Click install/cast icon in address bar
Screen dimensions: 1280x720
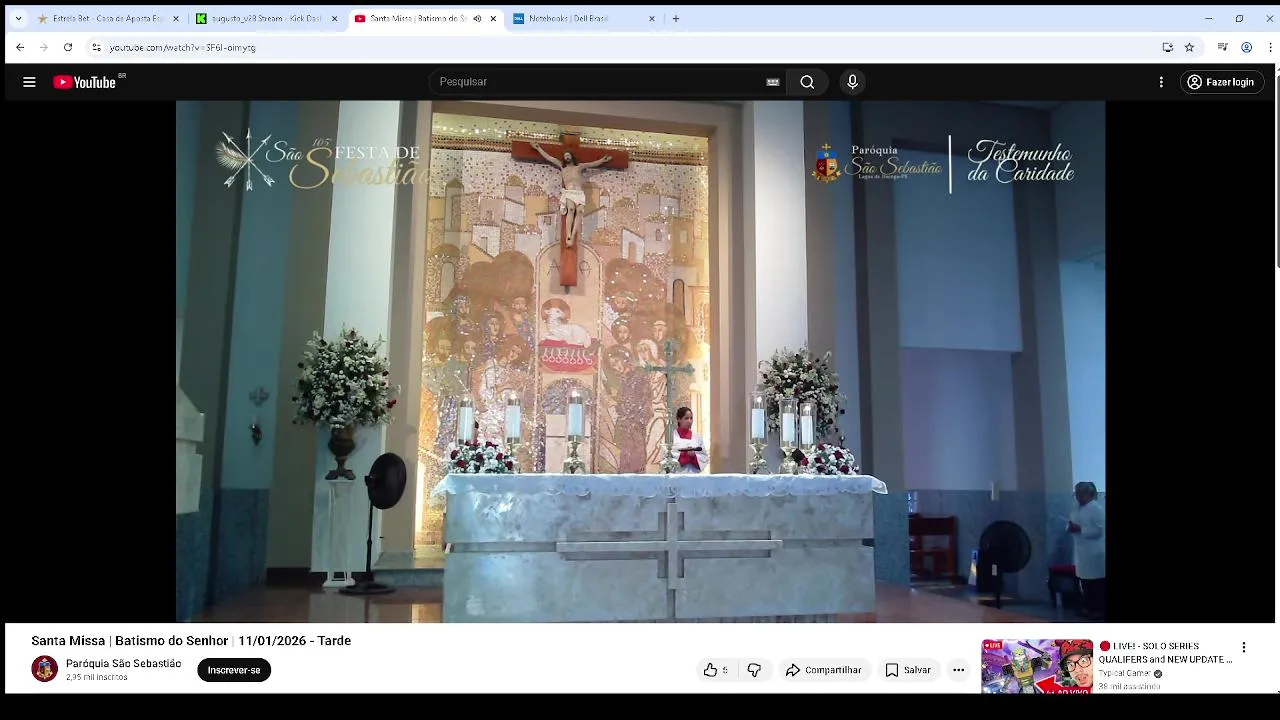point(1167,47)
